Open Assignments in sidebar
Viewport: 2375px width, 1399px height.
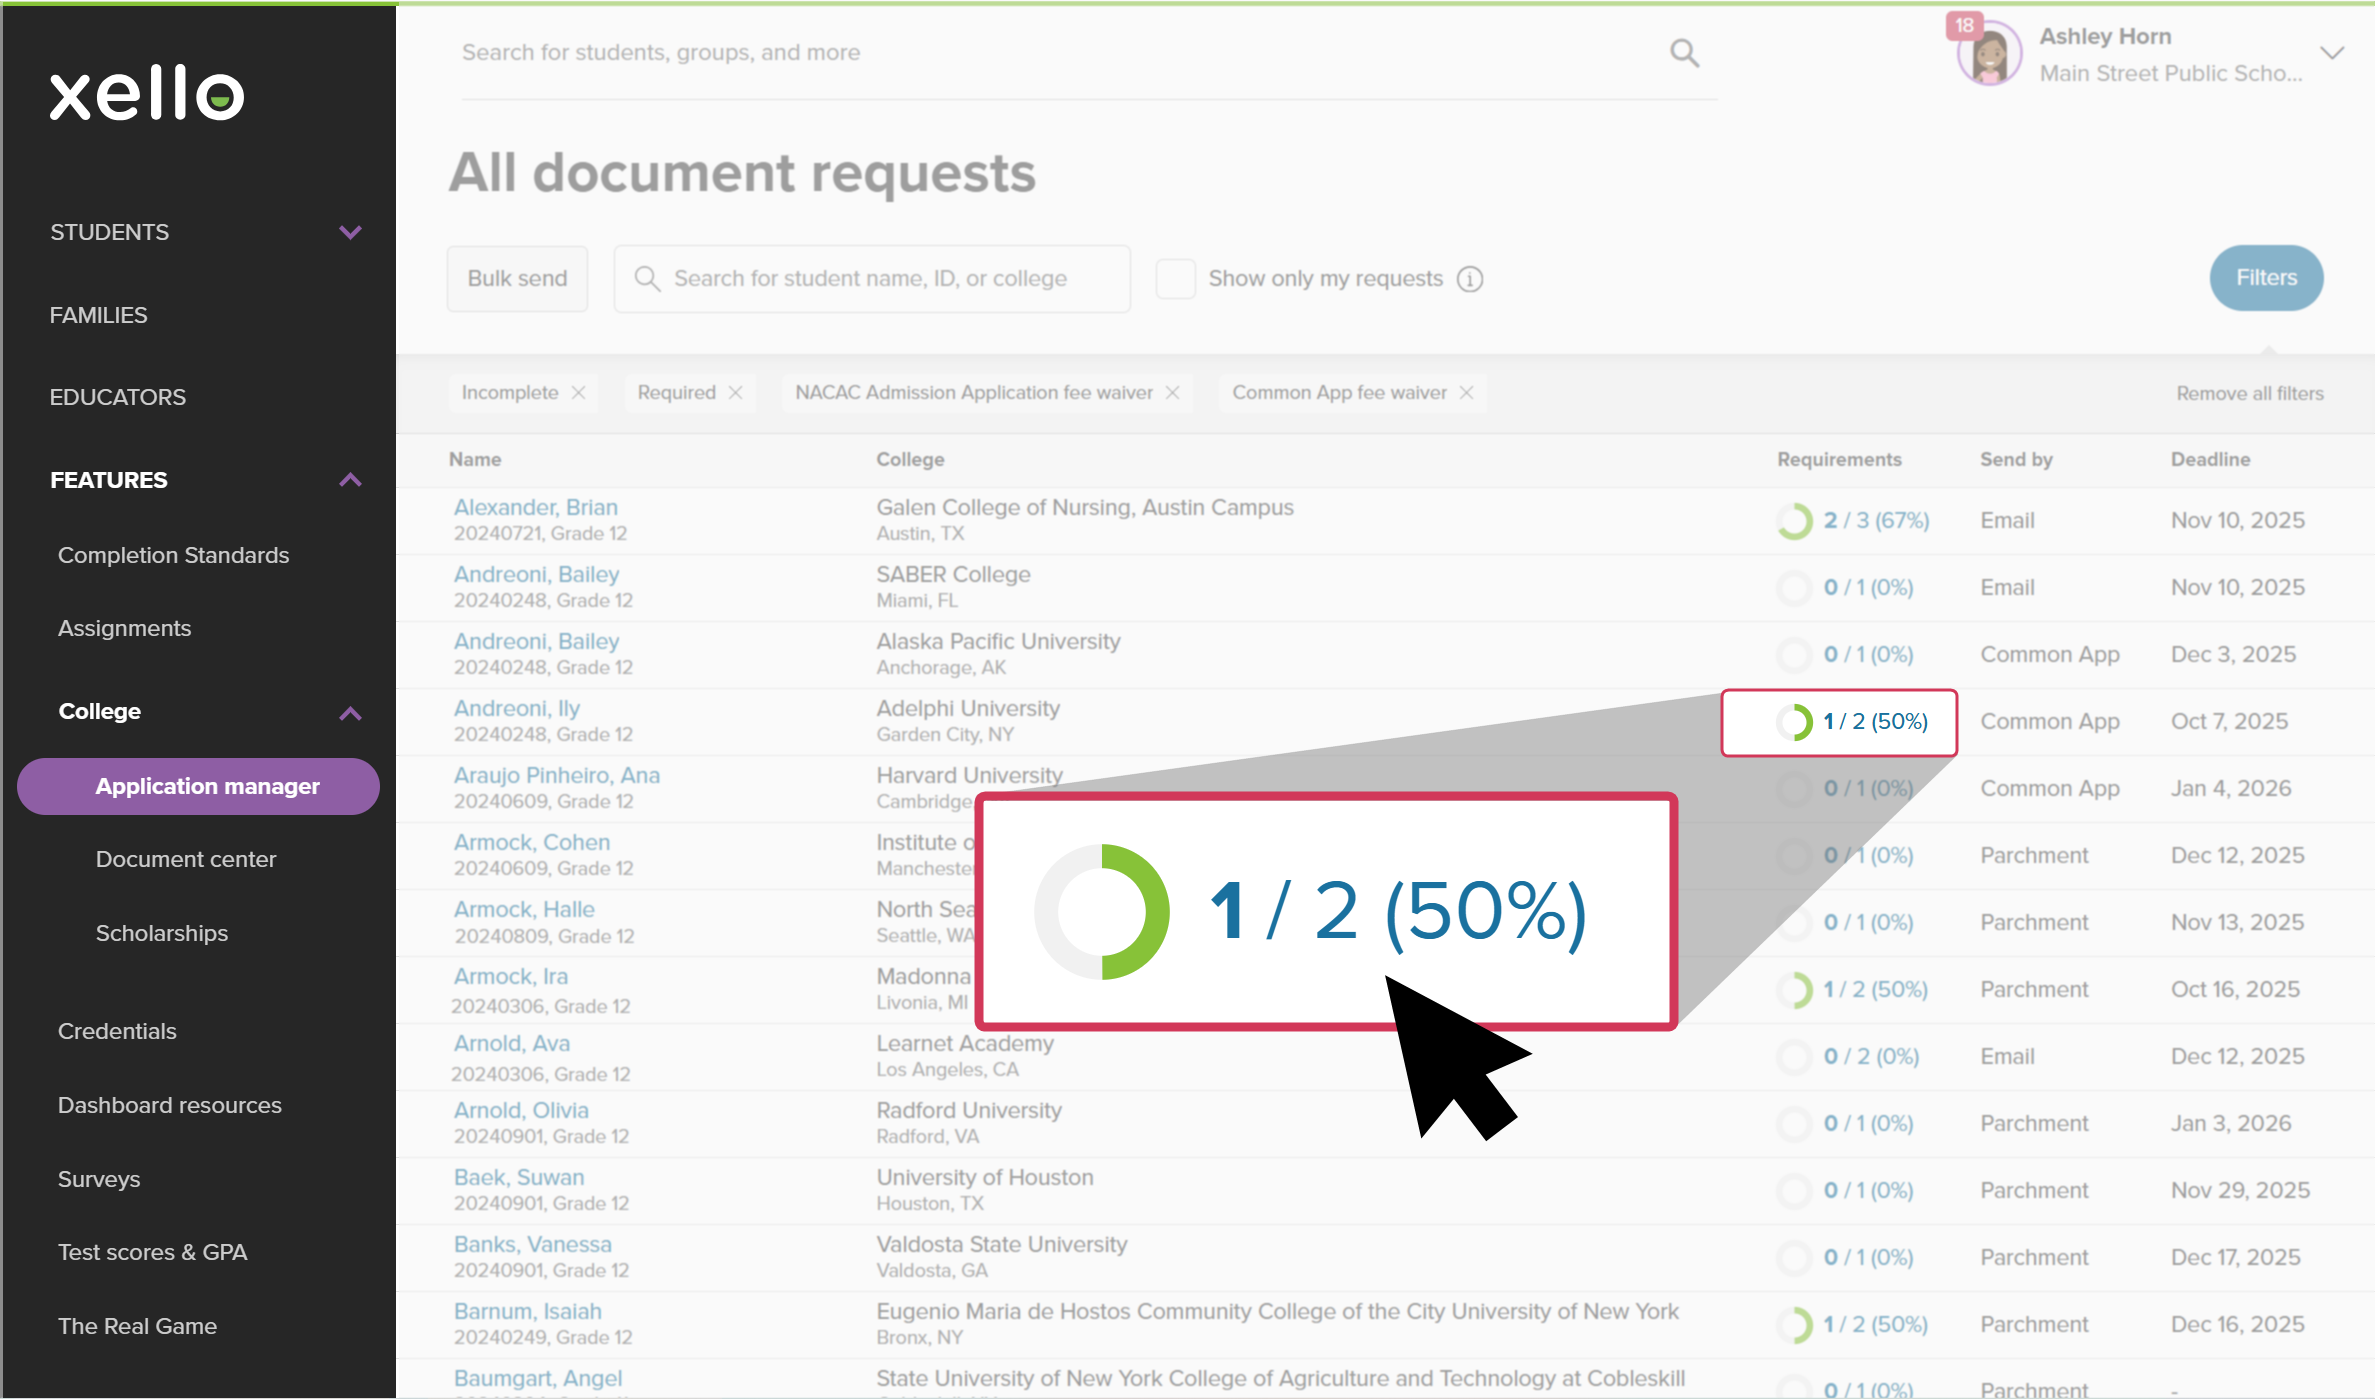124,628
